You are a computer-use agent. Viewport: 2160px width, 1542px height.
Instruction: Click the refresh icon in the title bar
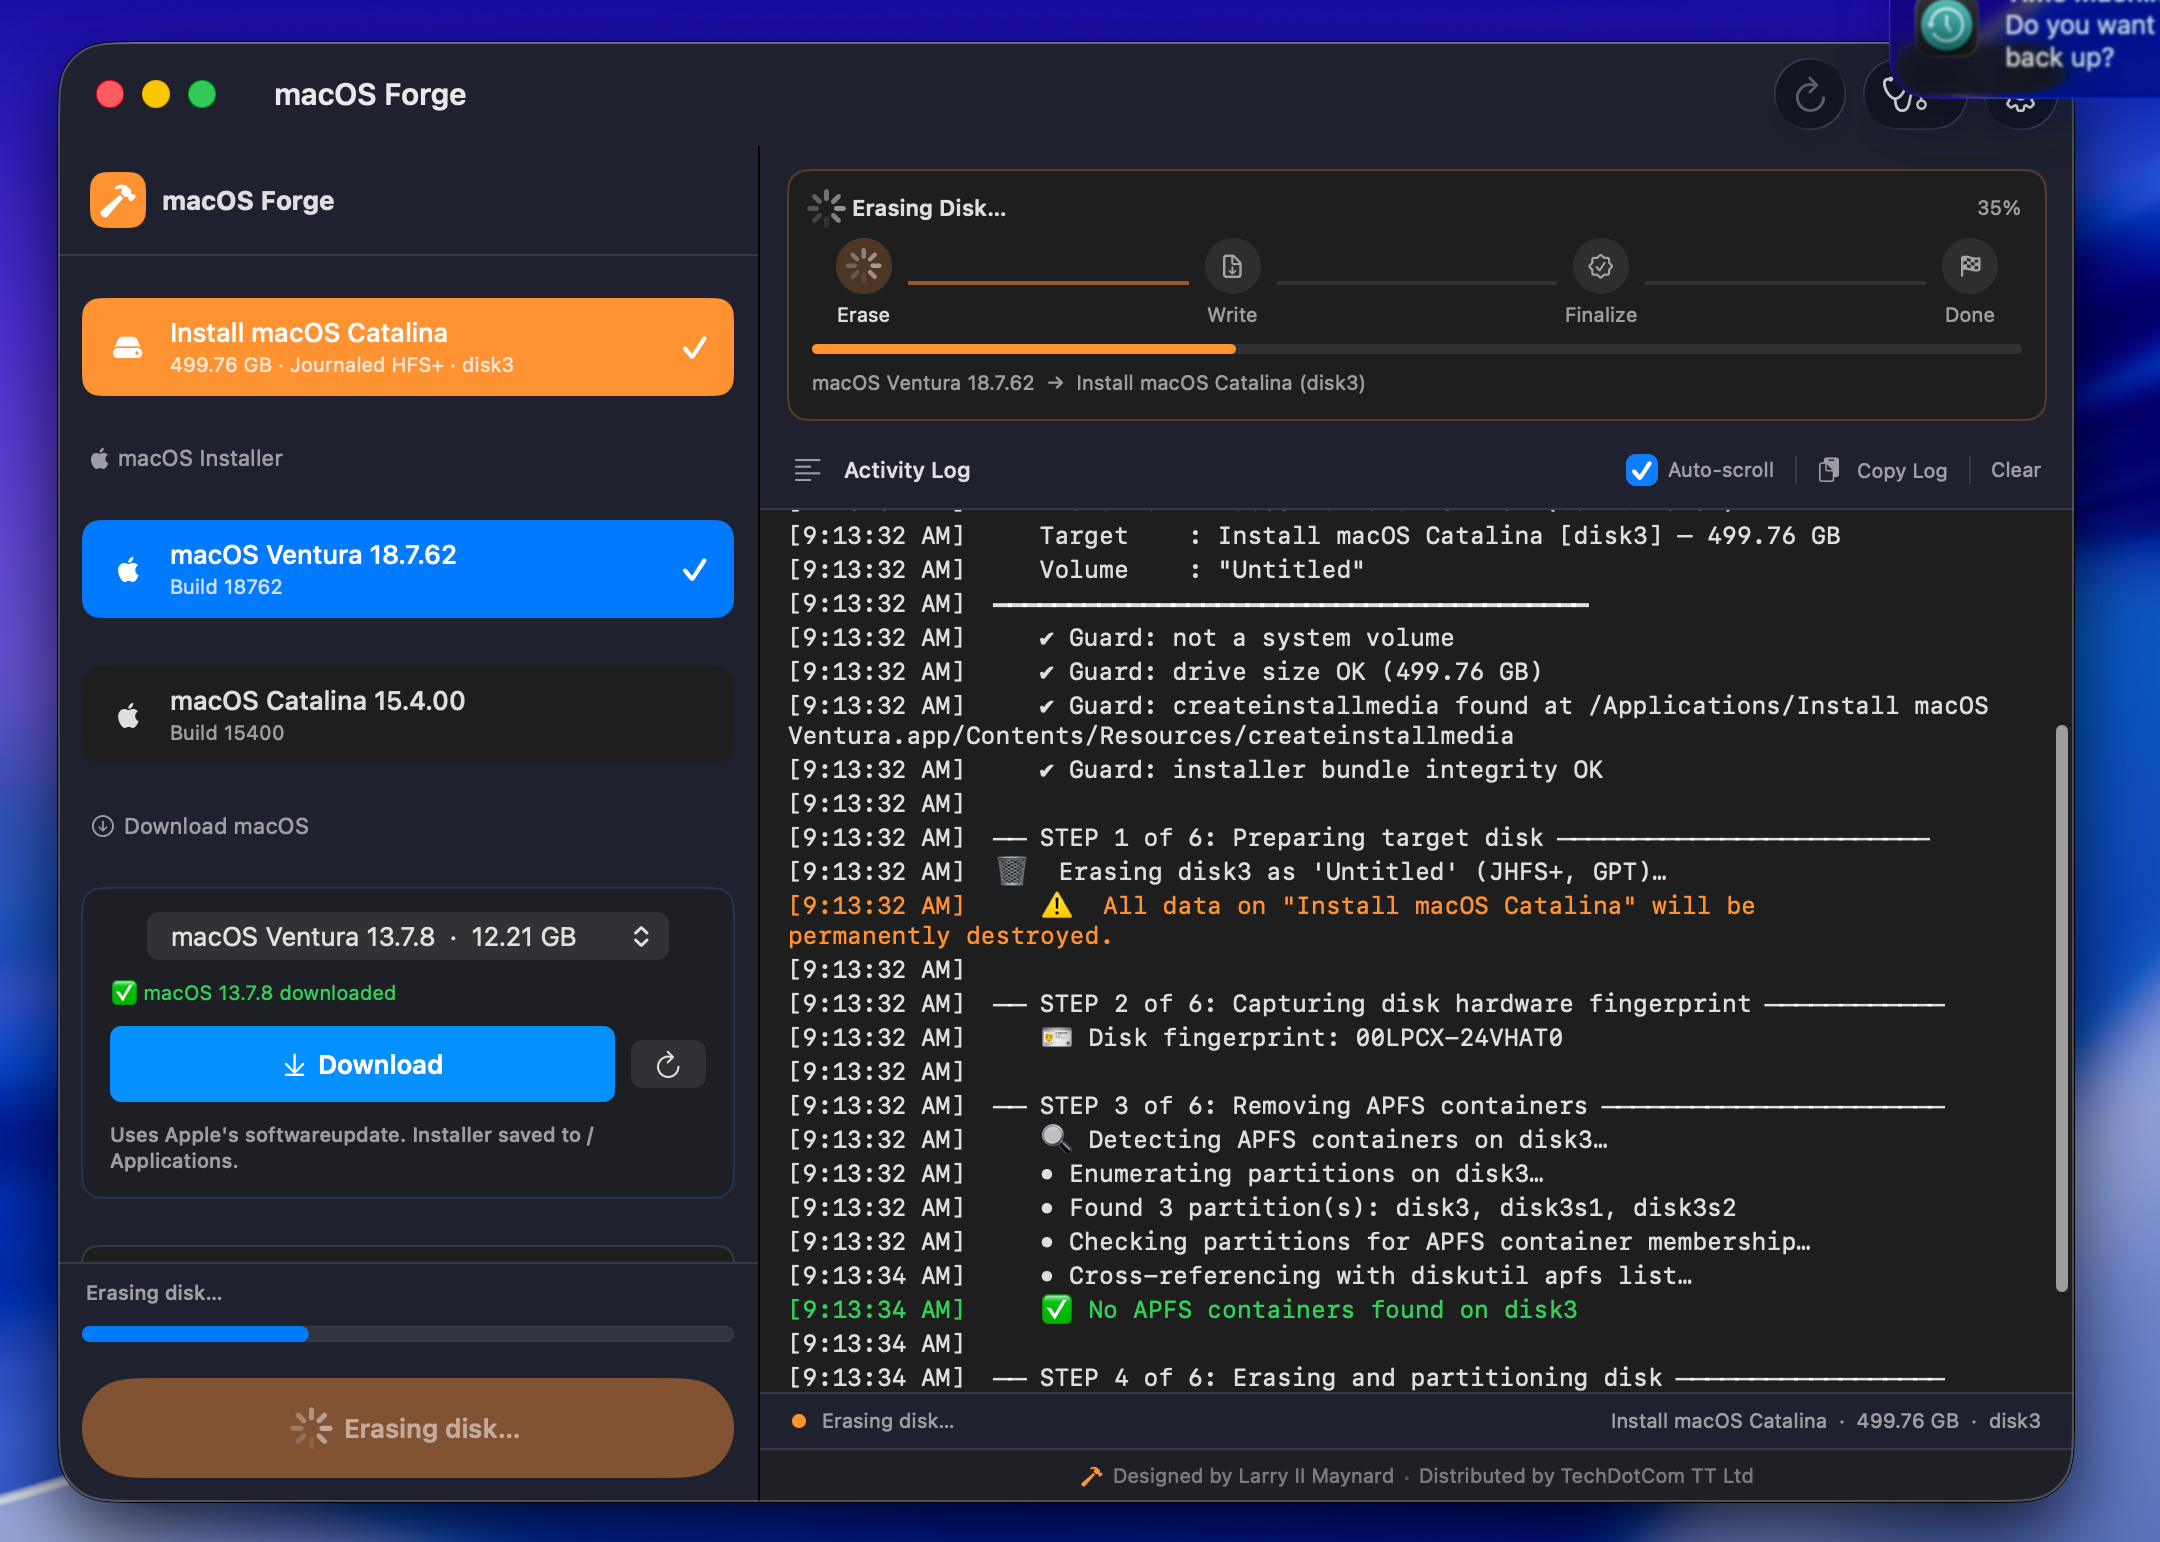click(1809, 95)
